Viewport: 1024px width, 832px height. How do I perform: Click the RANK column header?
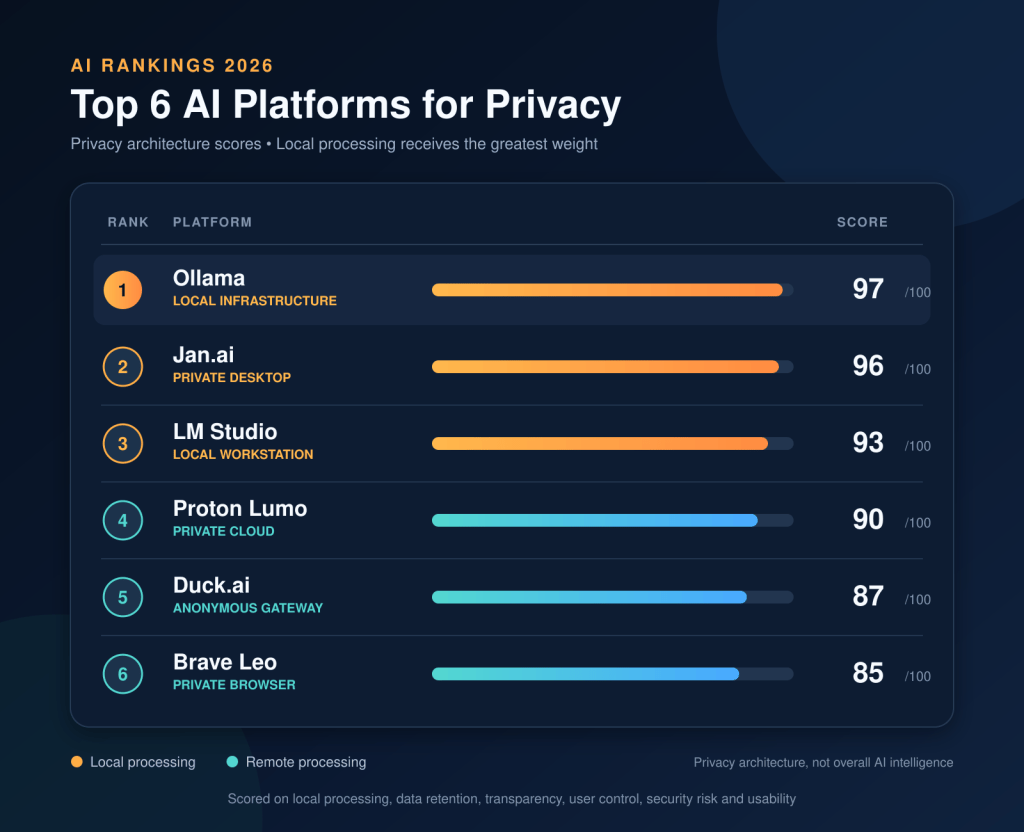pos(128,222)
